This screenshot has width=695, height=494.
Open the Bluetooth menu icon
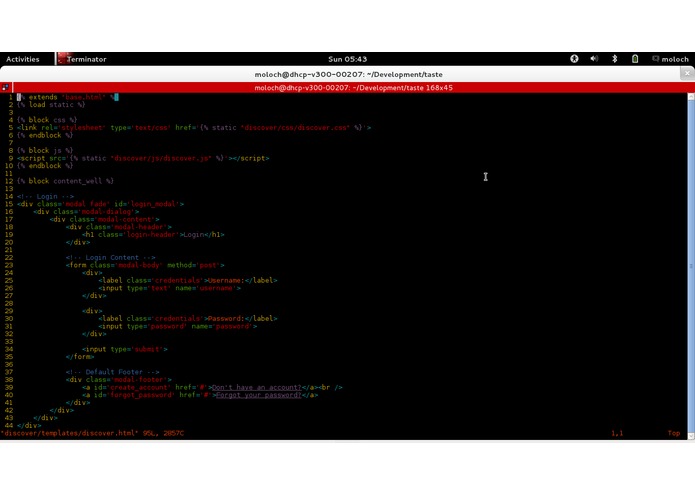pos(615,58)
